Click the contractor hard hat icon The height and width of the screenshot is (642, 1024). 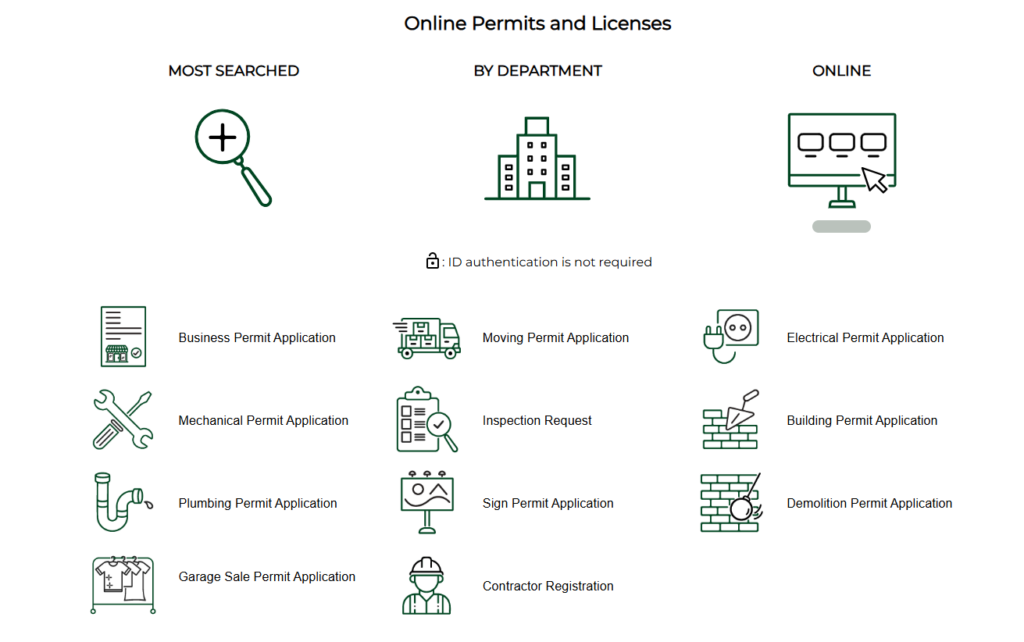[427, 586]
